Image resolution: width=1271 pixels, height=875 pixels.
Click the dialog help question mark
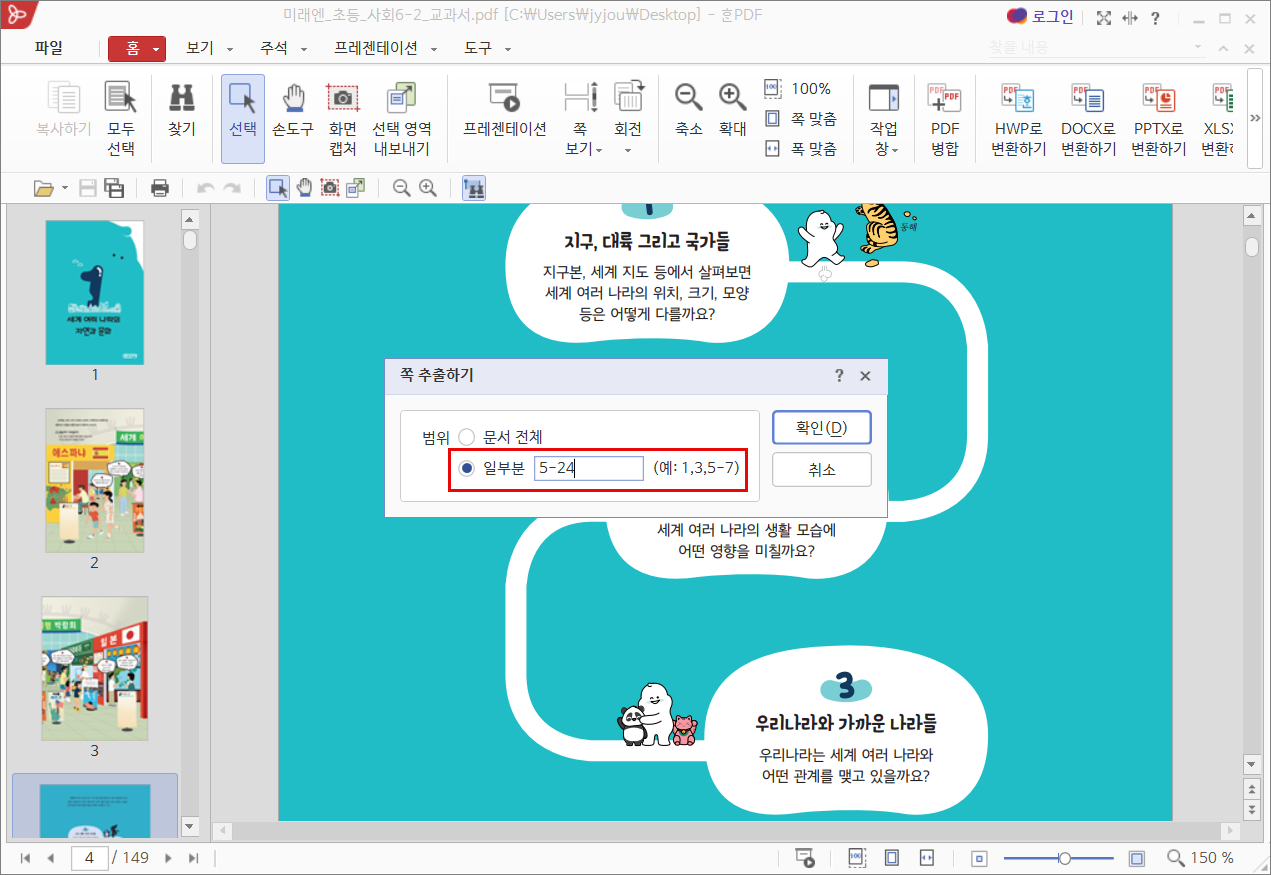[839, 376]
